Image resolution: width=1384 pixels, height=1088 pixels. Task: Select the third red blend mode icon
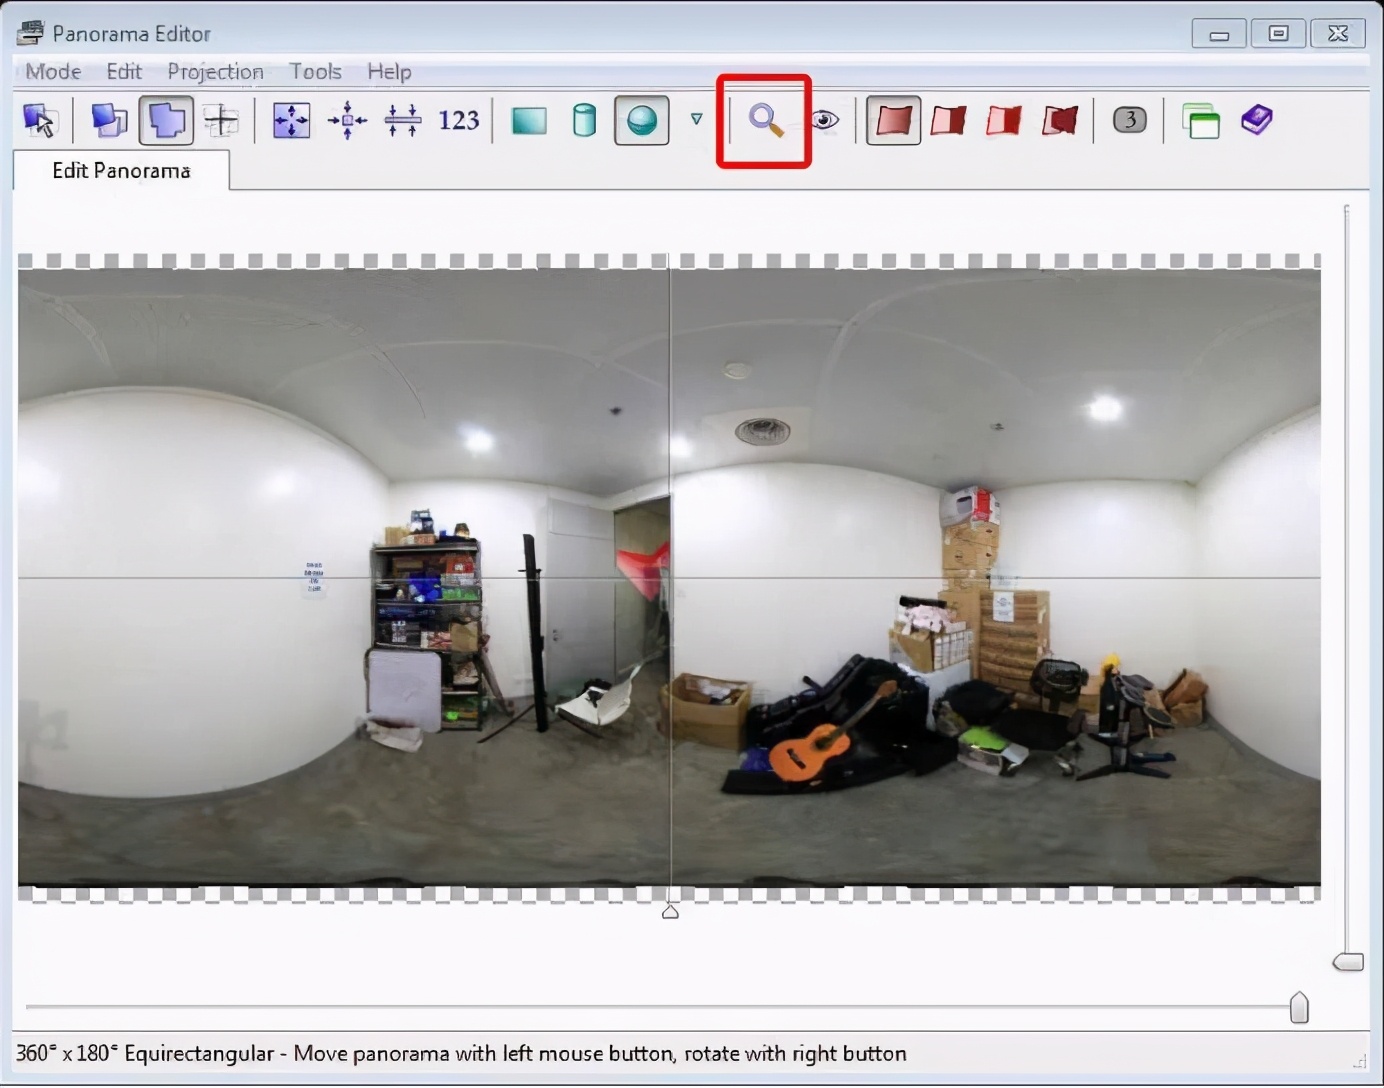pyautogui.click(x=1004, y=121)
